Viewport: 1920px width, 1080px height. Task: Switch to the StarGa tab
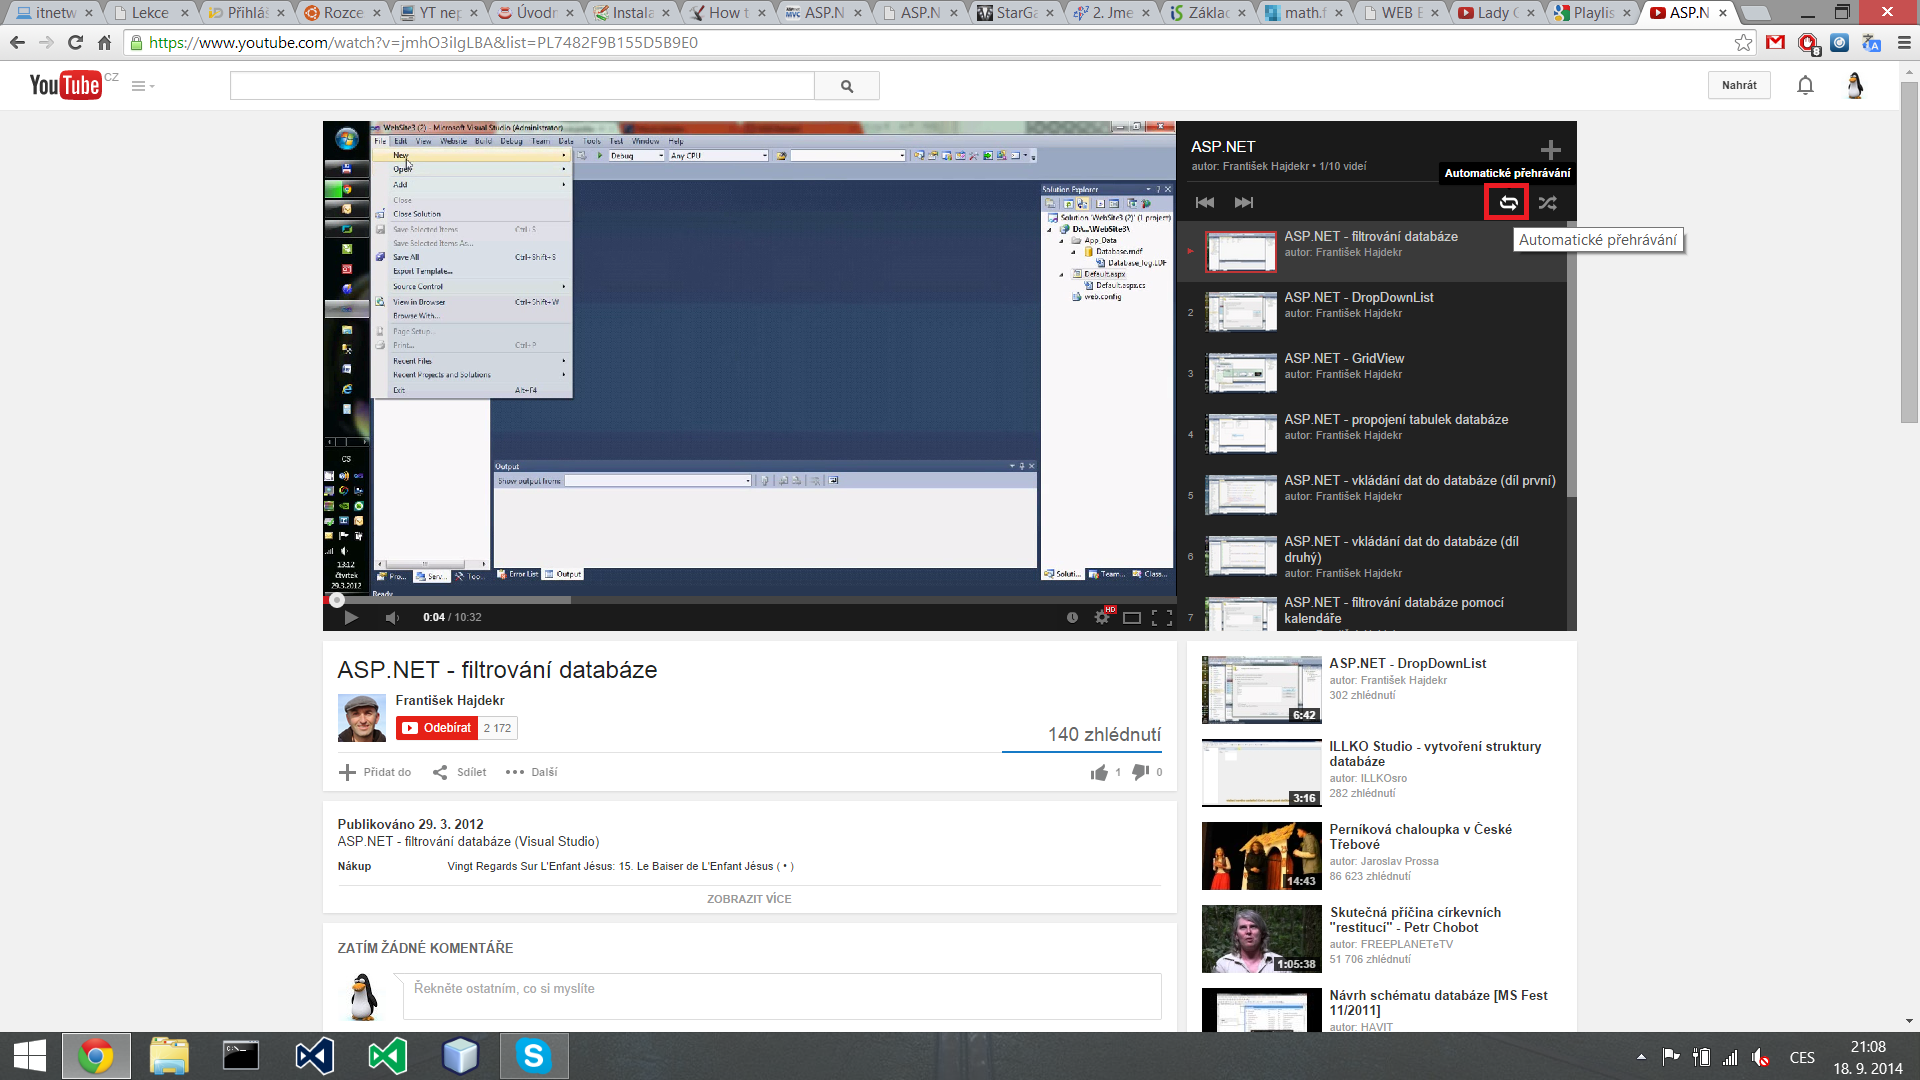click(1016, 13)
